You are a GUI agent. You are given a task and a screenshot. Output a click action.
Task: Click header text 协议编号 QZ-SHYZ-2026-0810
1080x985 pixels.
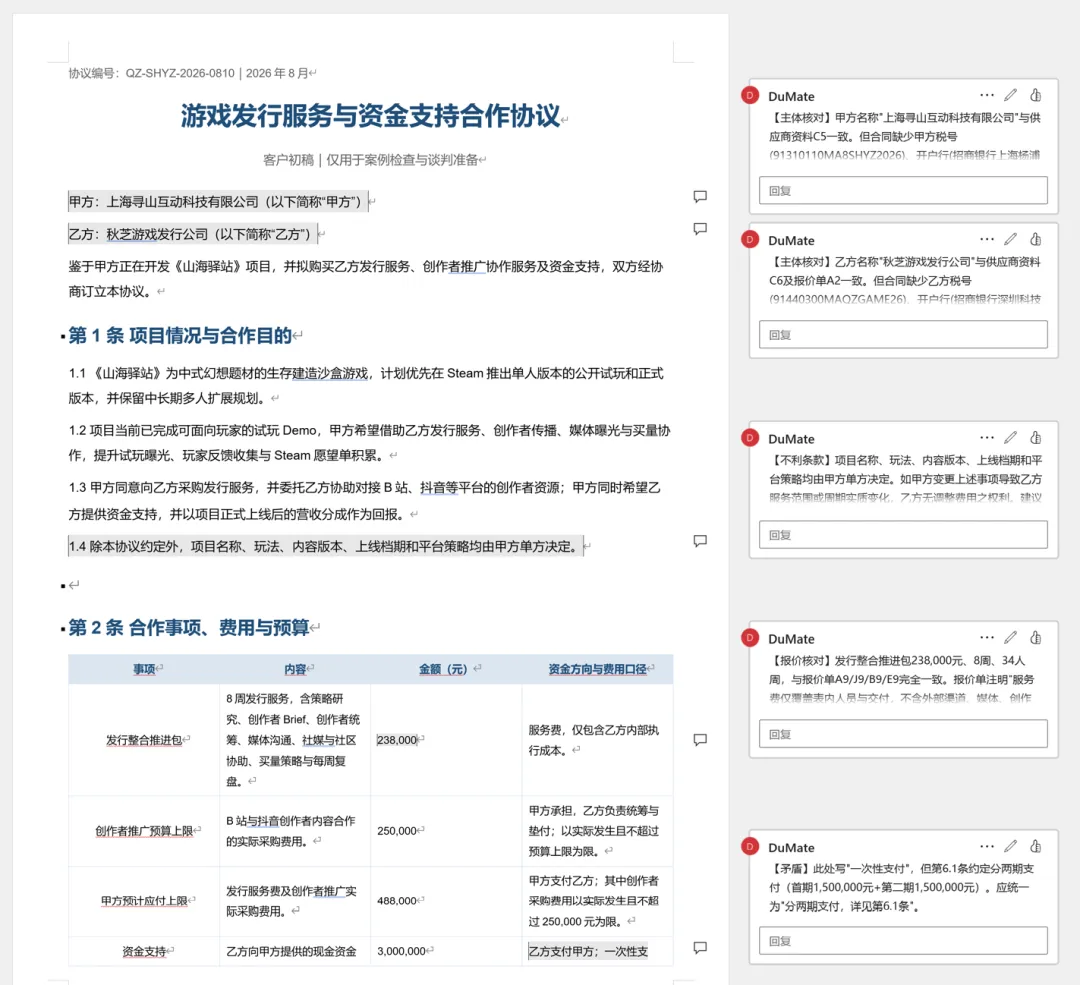click(152, 73)
